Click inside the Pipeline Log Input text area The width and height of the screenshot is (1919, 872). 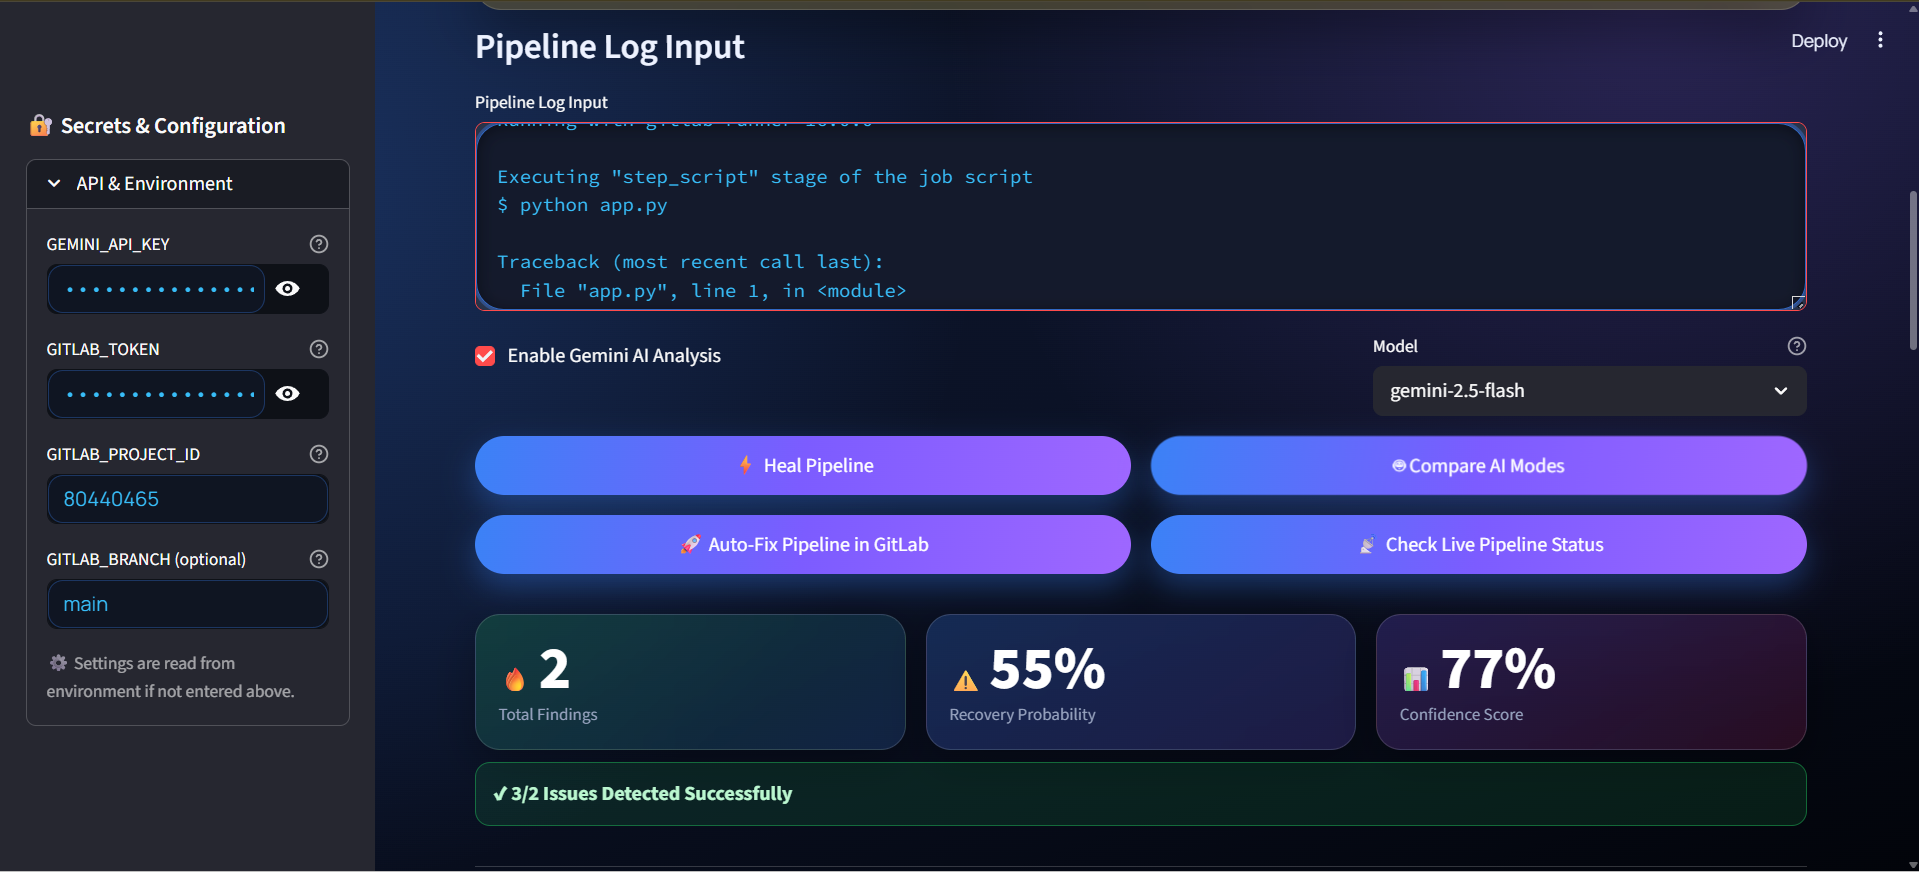[x=1140, y=216]
